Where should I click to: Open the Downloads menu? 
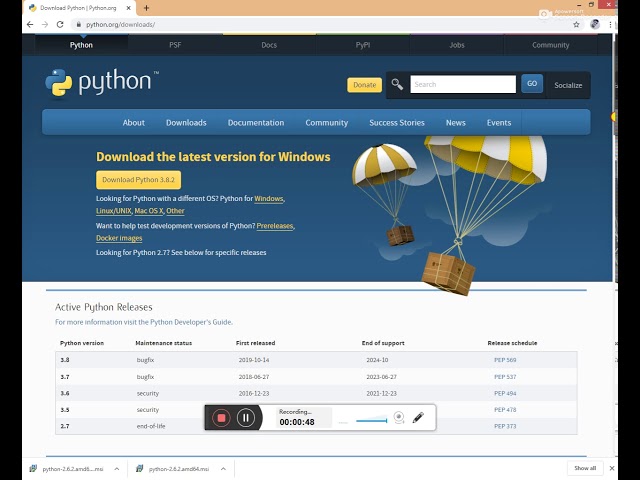pos(186,122)
